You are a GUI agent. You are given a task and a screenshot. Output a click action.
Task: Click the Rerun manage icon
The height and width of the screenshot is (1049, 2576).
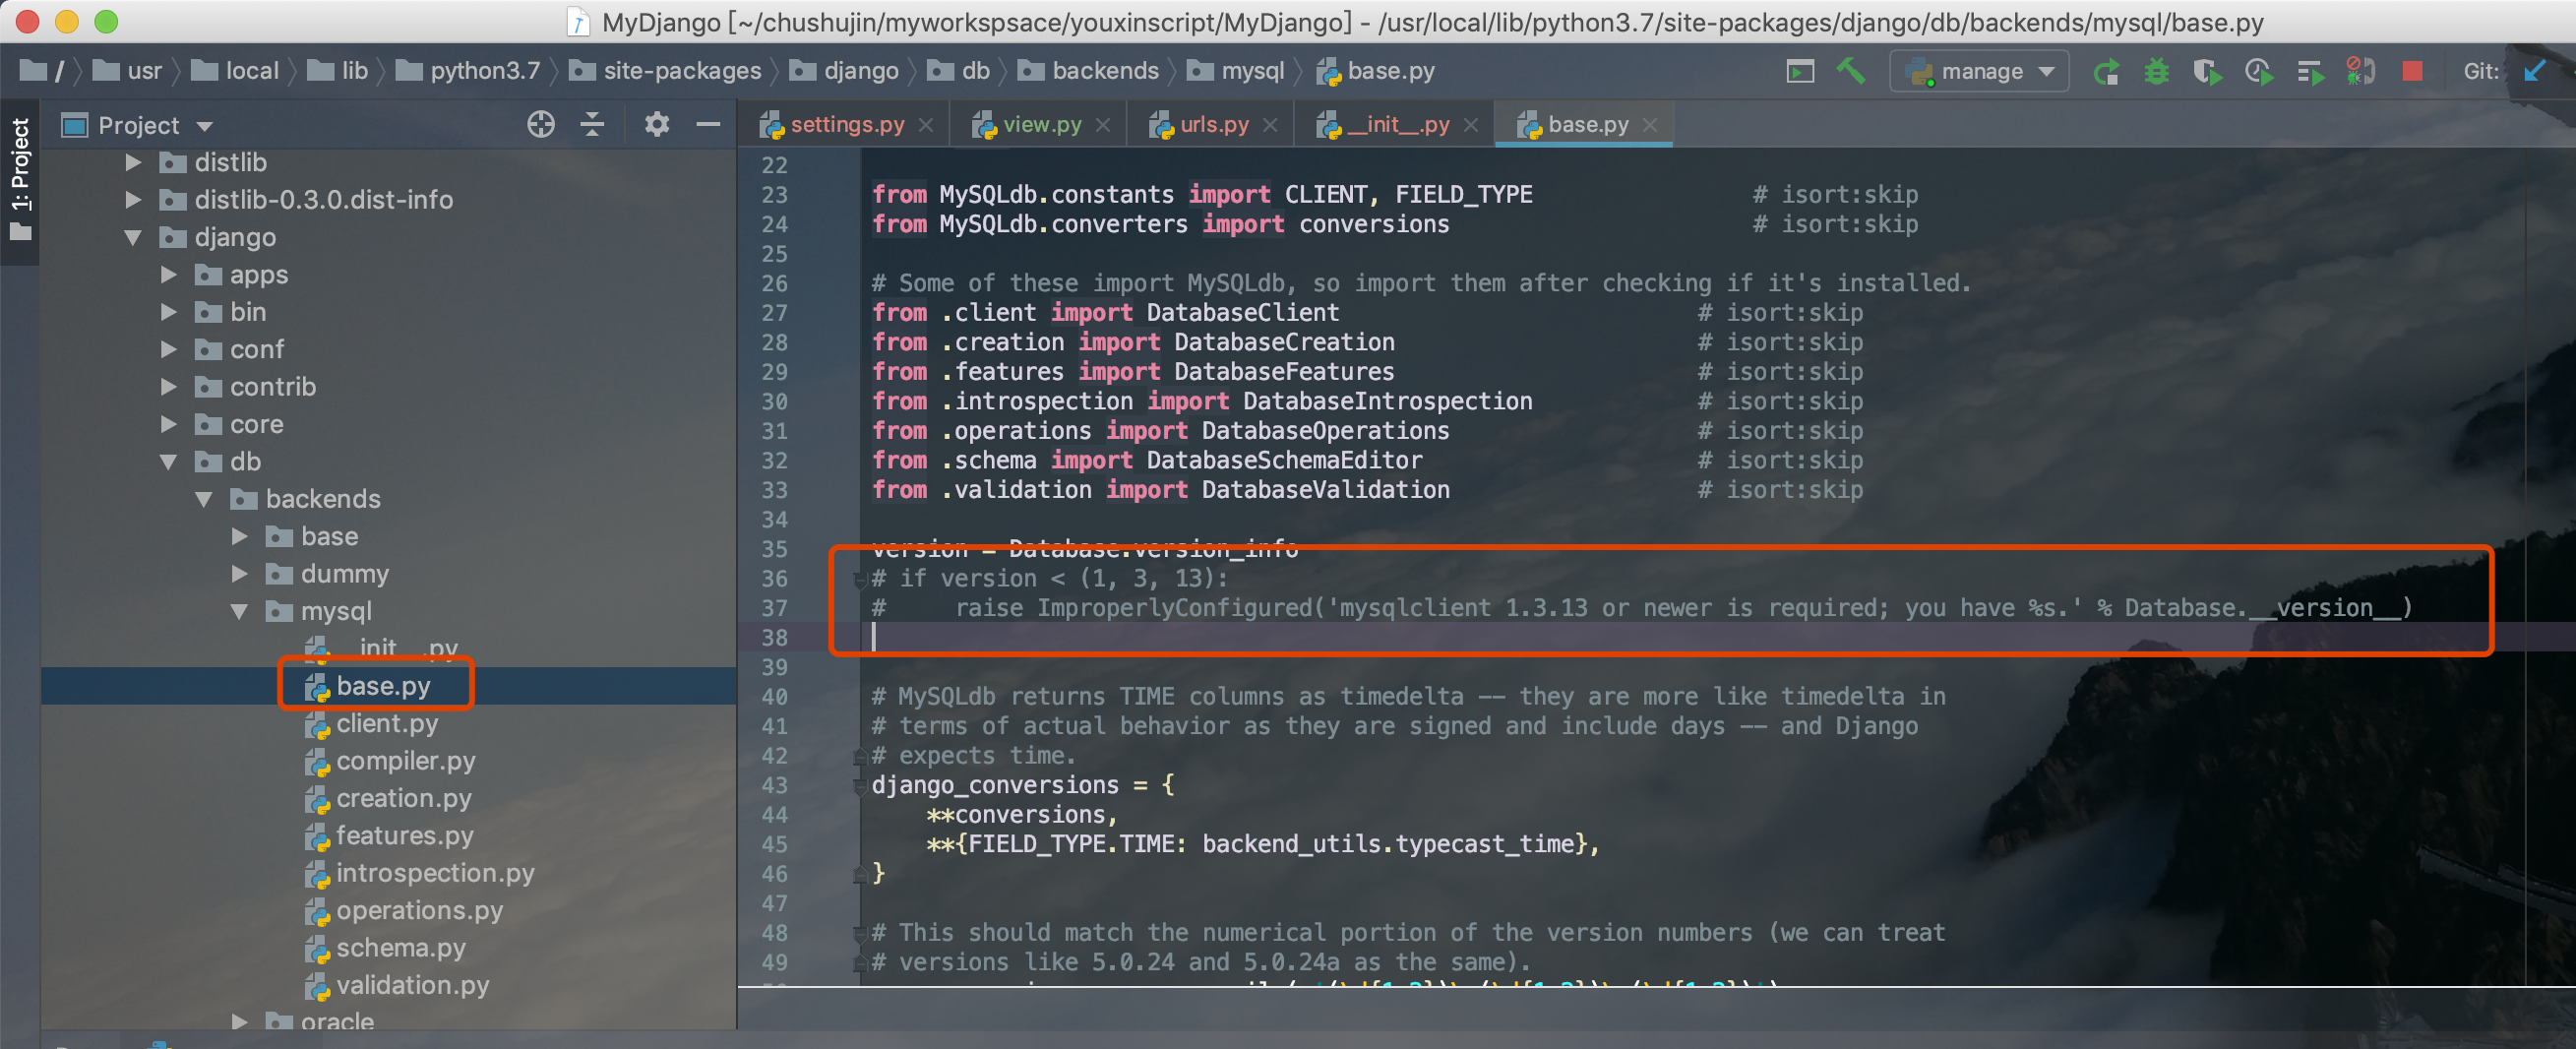coord(2106,71)
